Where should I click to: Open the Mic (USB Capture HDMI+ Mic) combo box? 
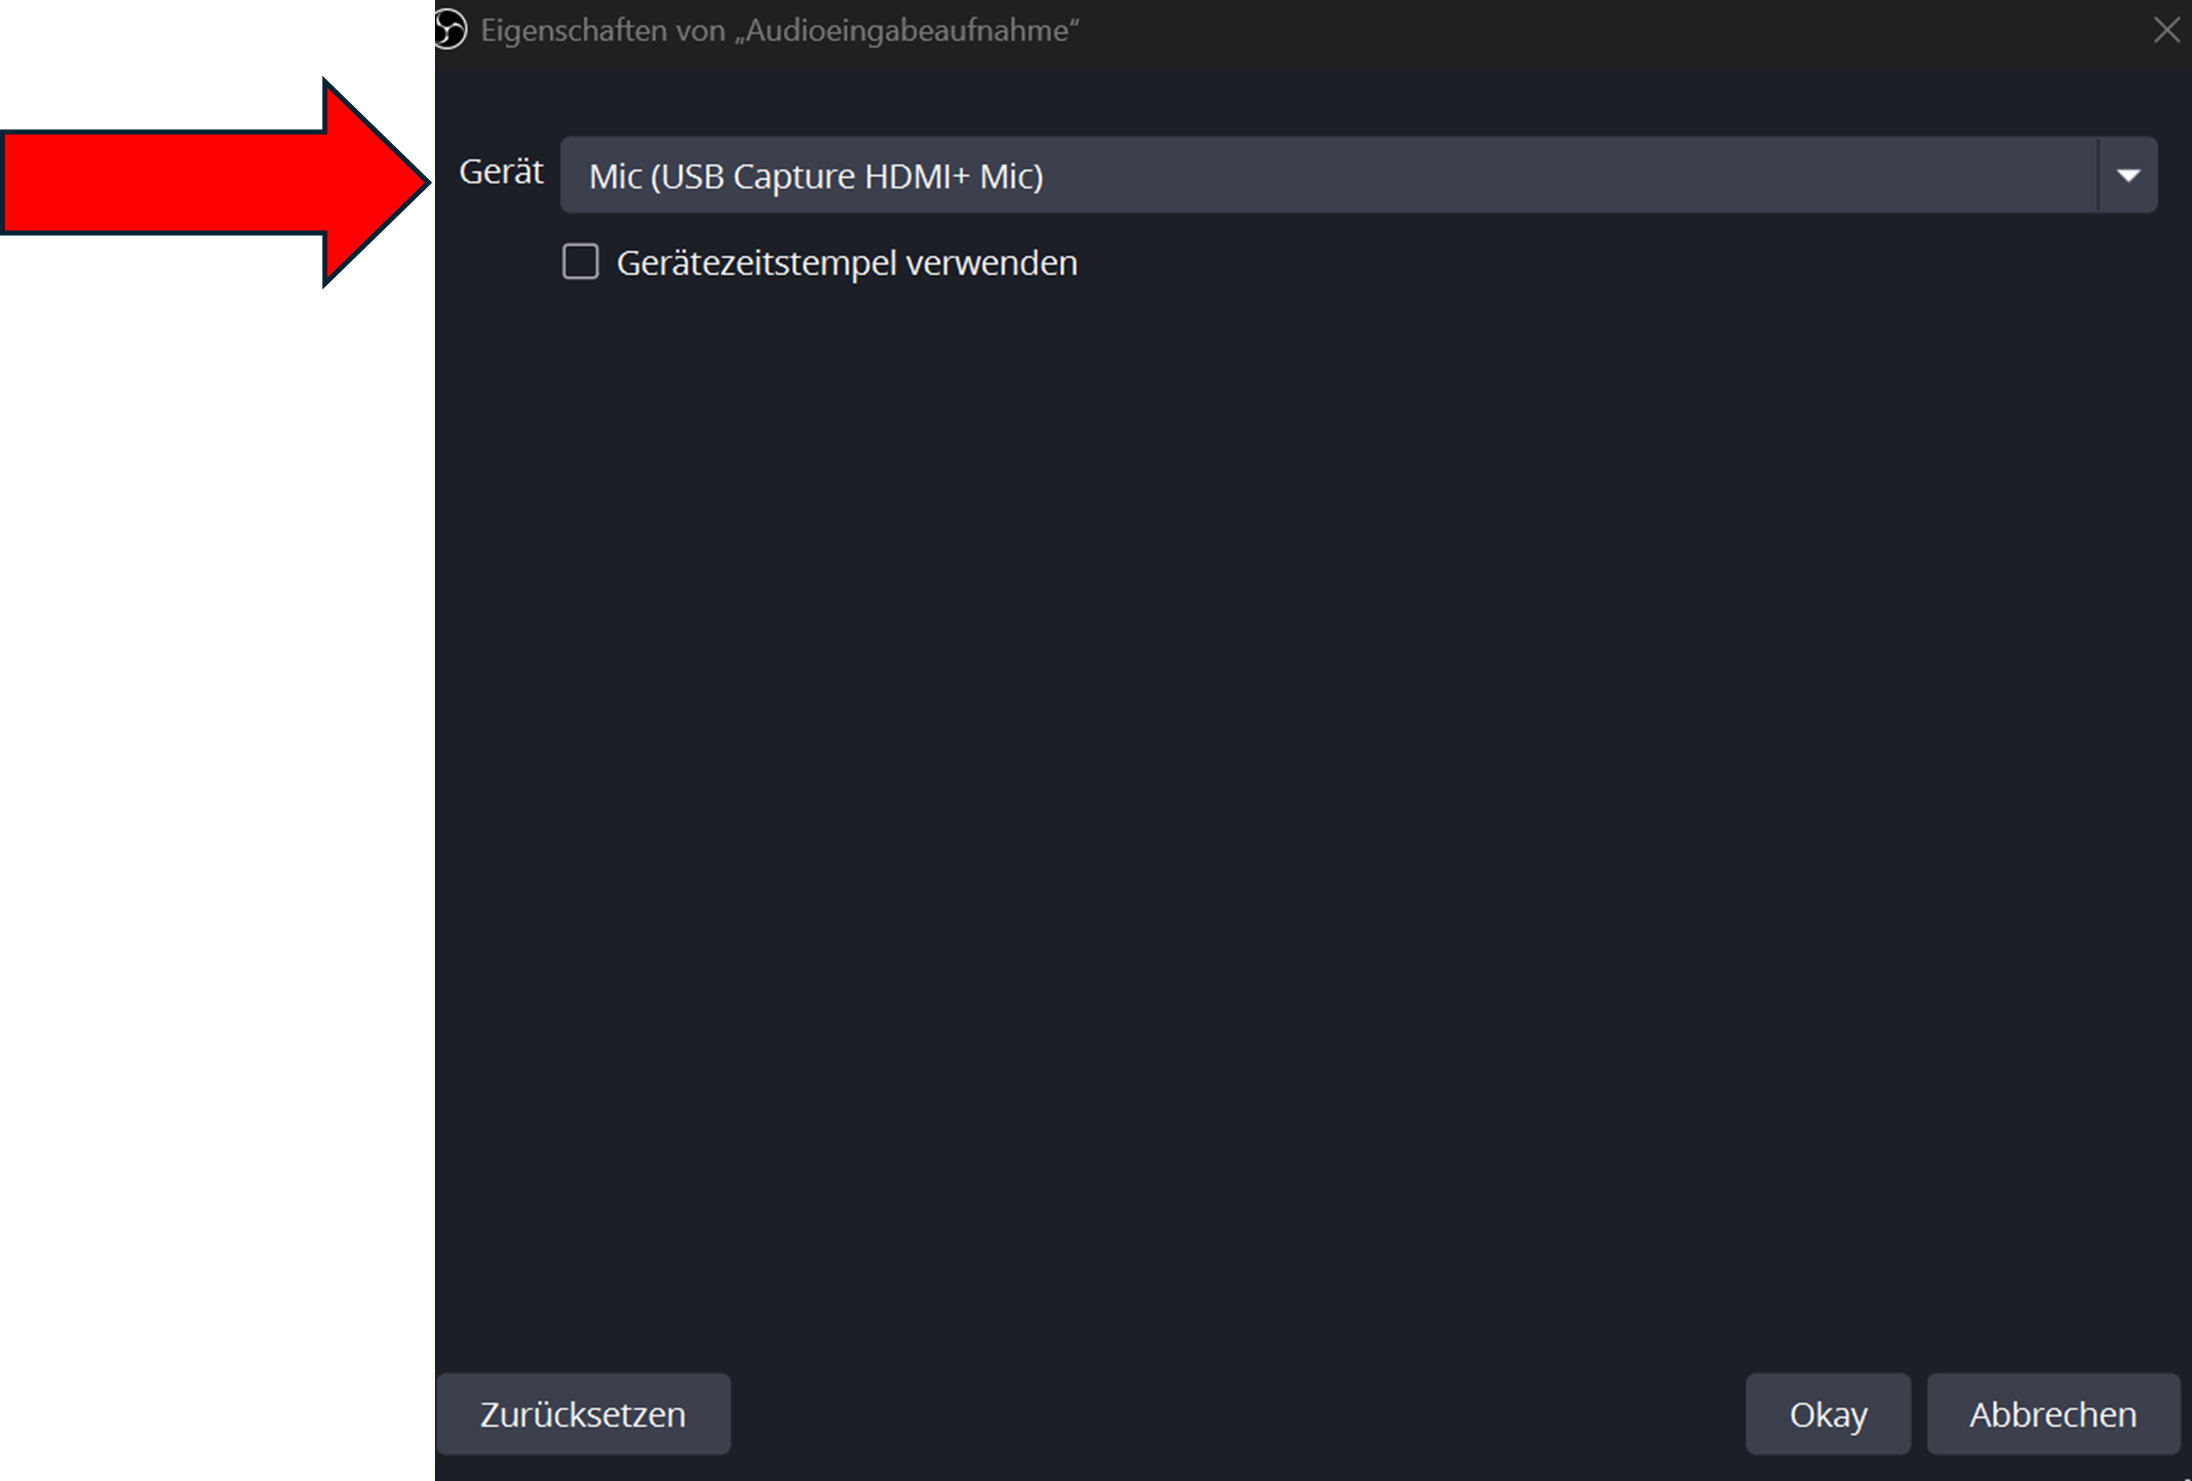1358,175
